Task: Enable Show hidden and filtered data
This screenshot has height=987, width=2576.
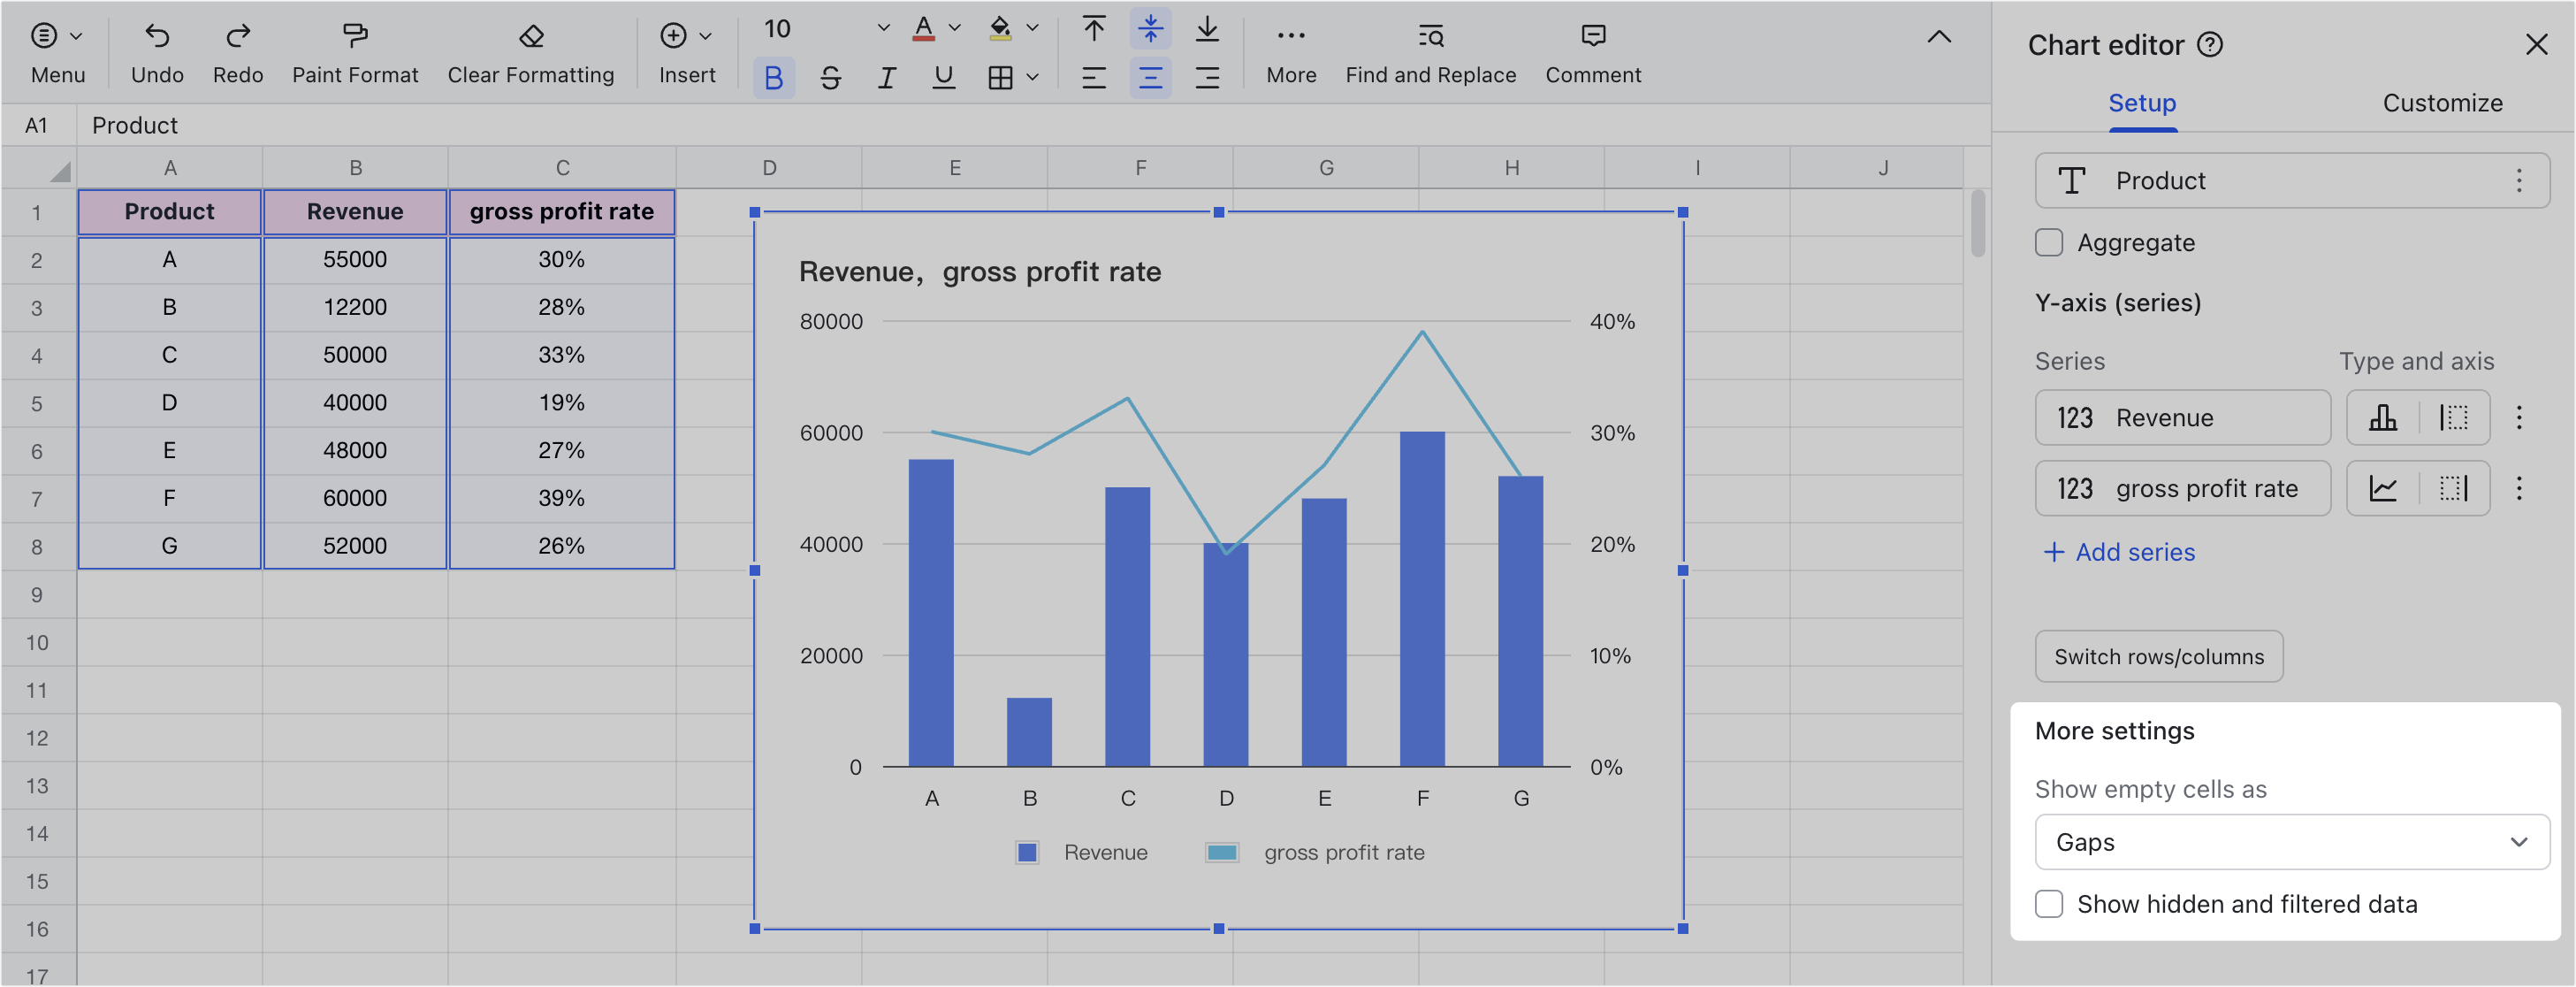Action: pyautogui.click(x=2049, y=905)
